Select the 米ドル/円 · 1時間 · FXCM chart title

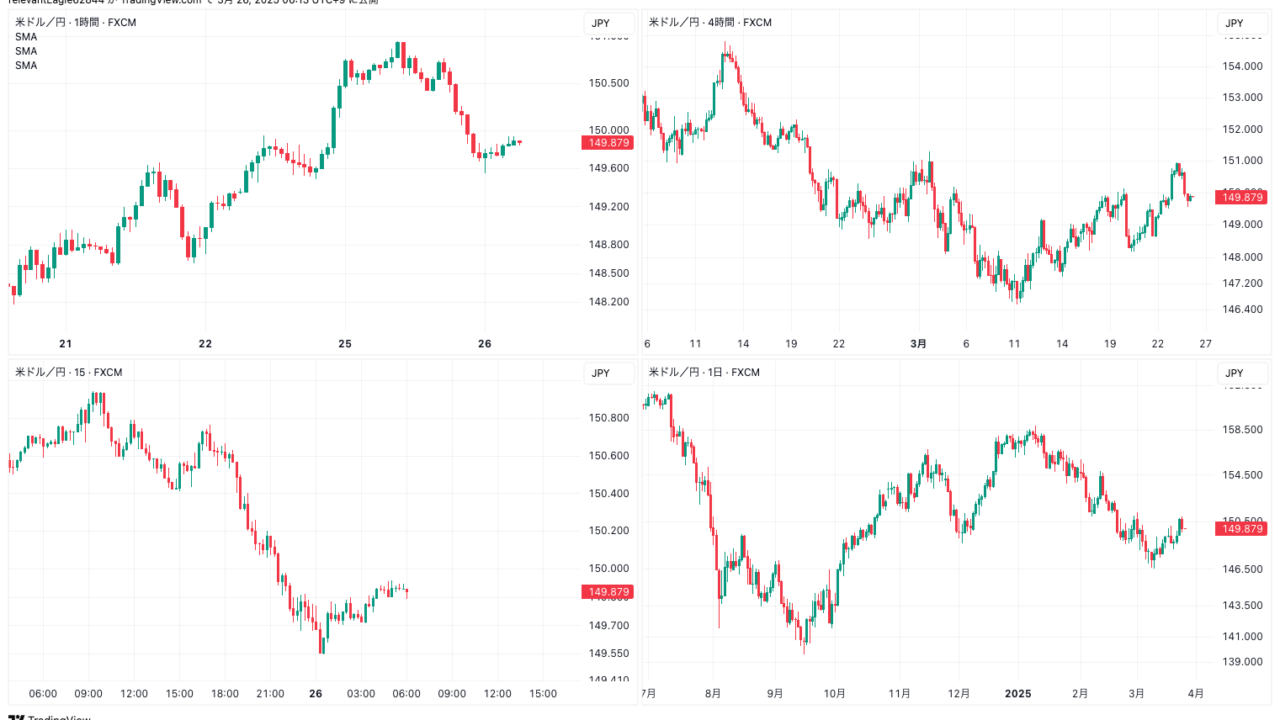(x=75, y=22)
